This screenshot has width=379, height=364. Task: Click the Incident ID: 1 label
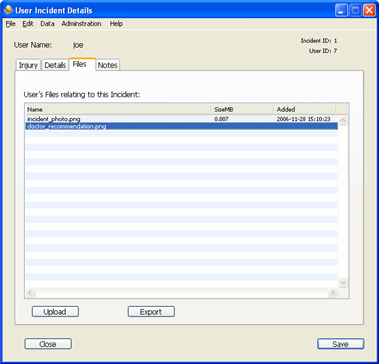point(319,41)
